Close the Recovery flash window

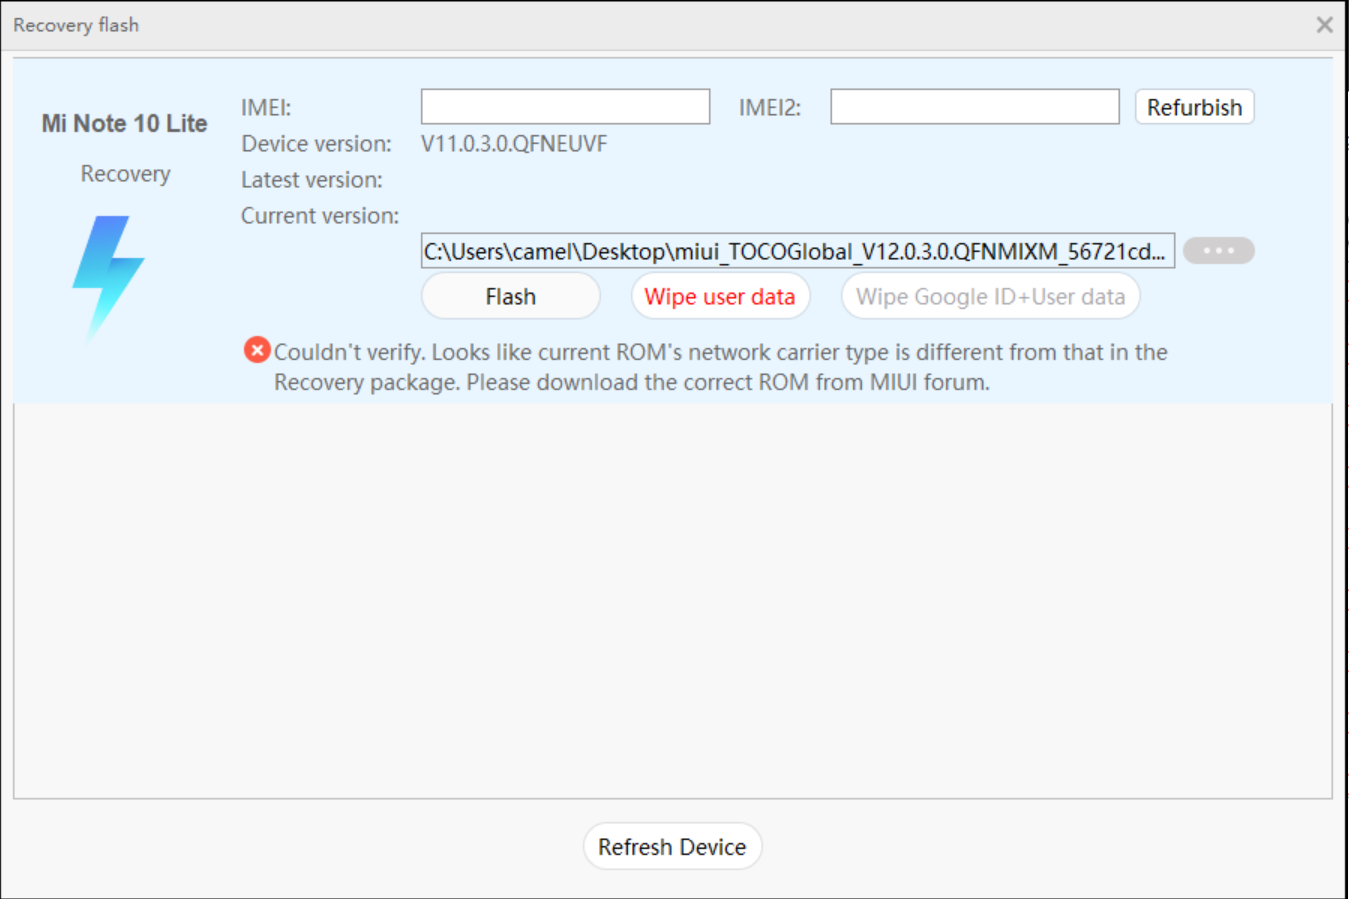pyautogui.click(x=1324, y=25)
